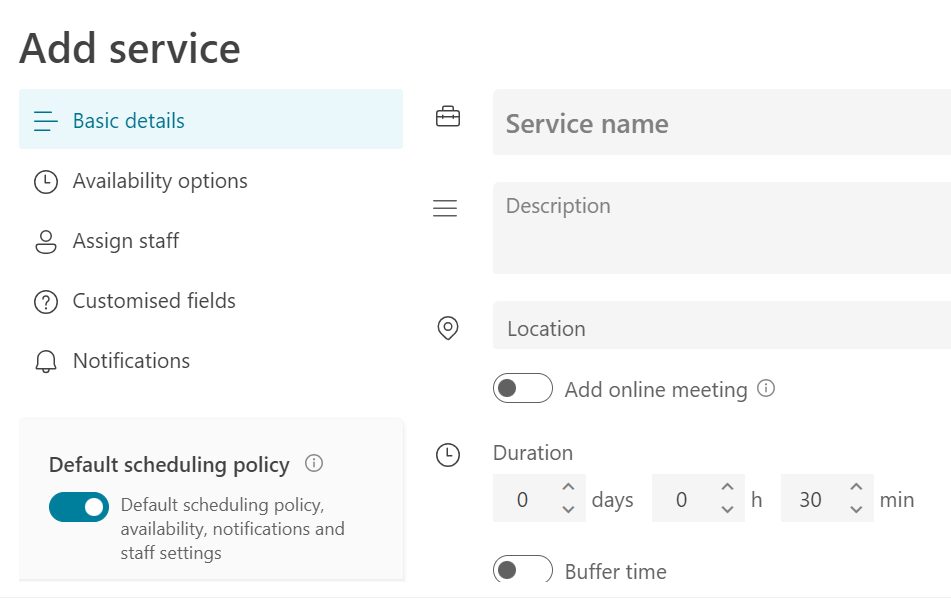This screenshot has height=601, width=951.
Task: Click the clock icon next to Duration
Action: 448,455
